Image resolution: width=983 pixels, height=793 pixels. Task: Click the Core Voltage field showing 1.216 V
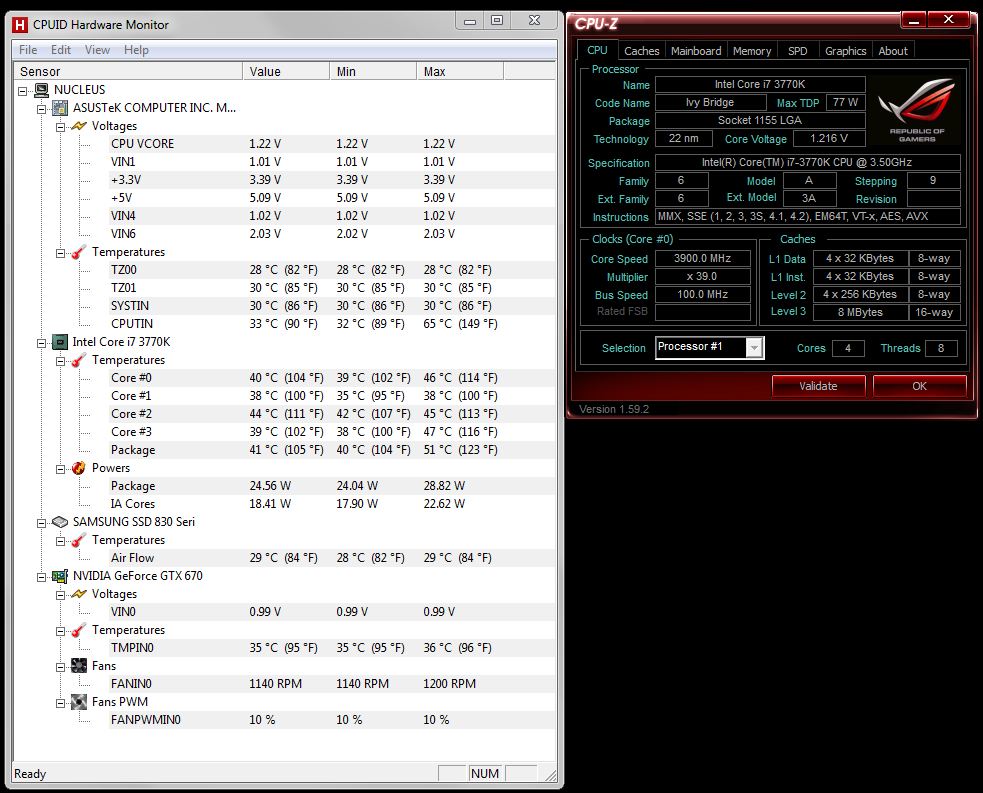pyautogui.click(x=829, y=139)
